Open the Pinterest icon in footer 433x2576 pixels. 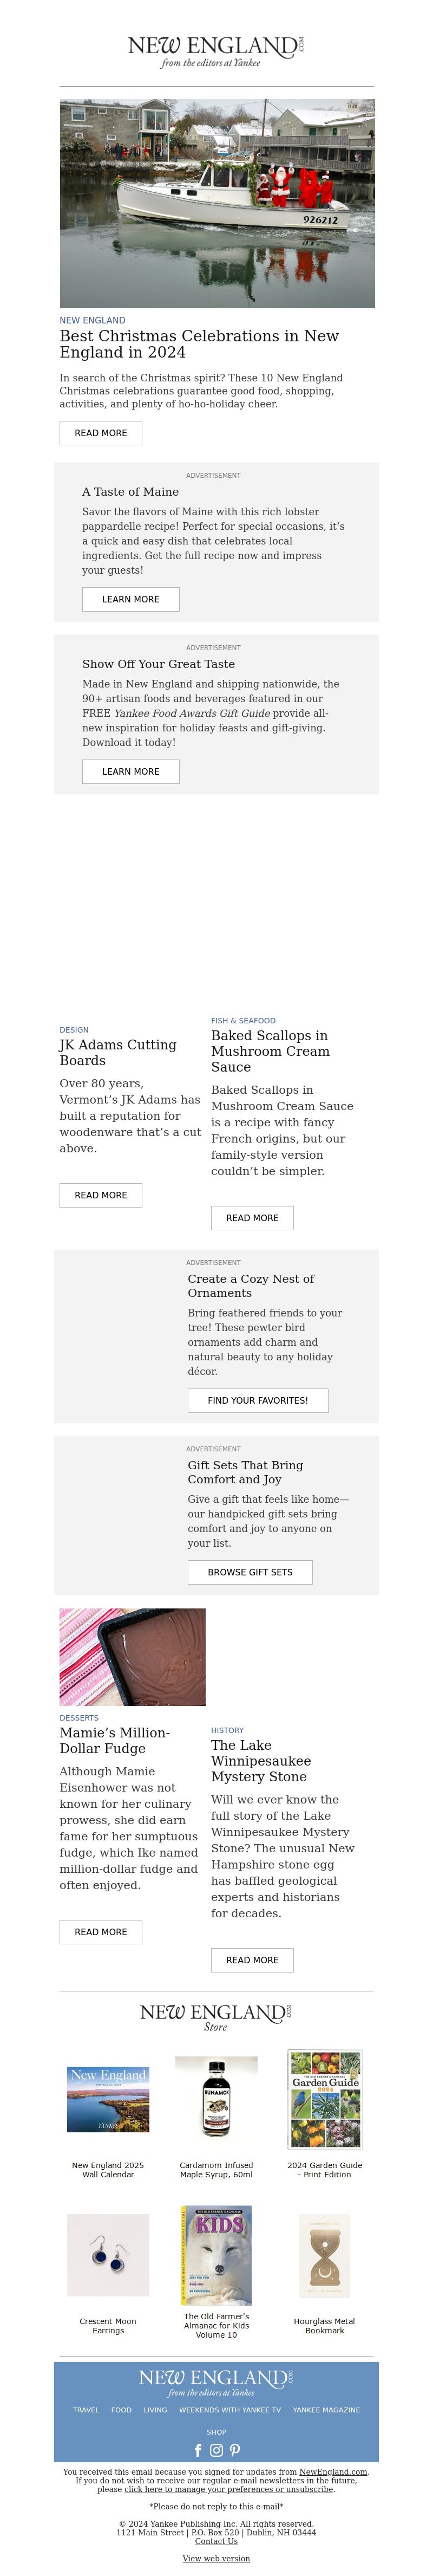[235, 2450]
